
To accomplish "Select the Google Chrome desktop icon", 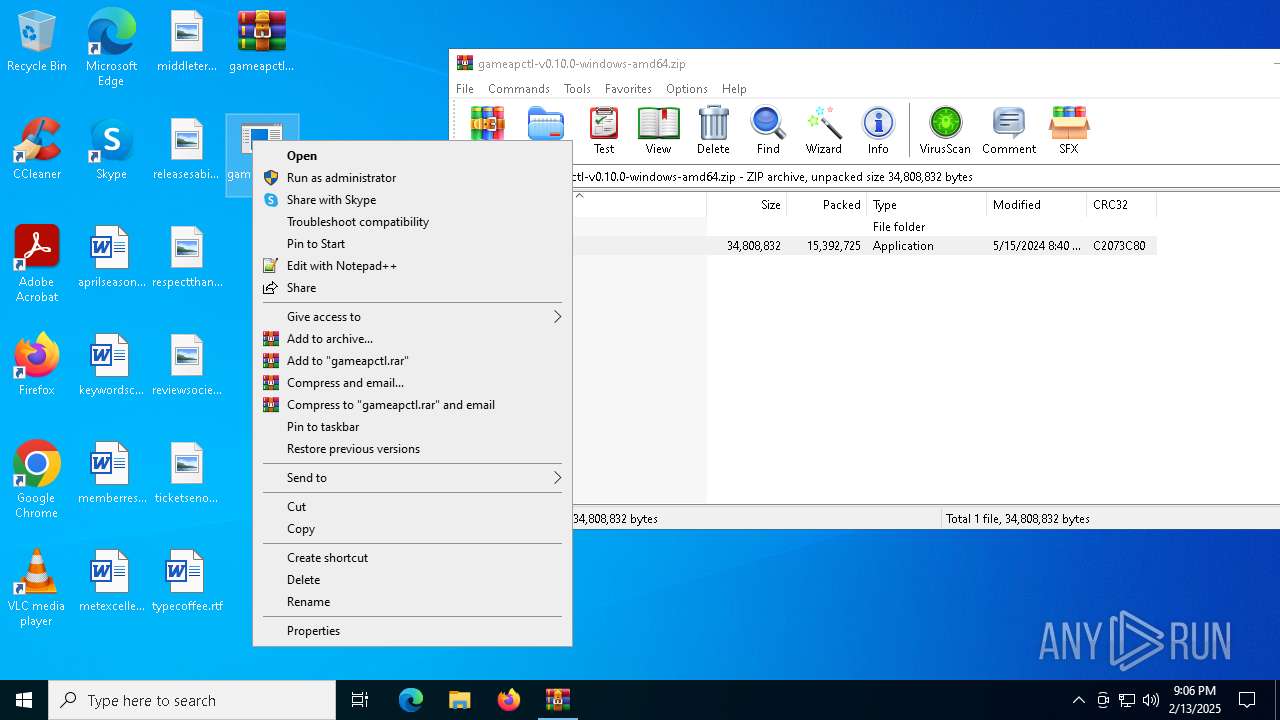I will [x=37, y=480].
